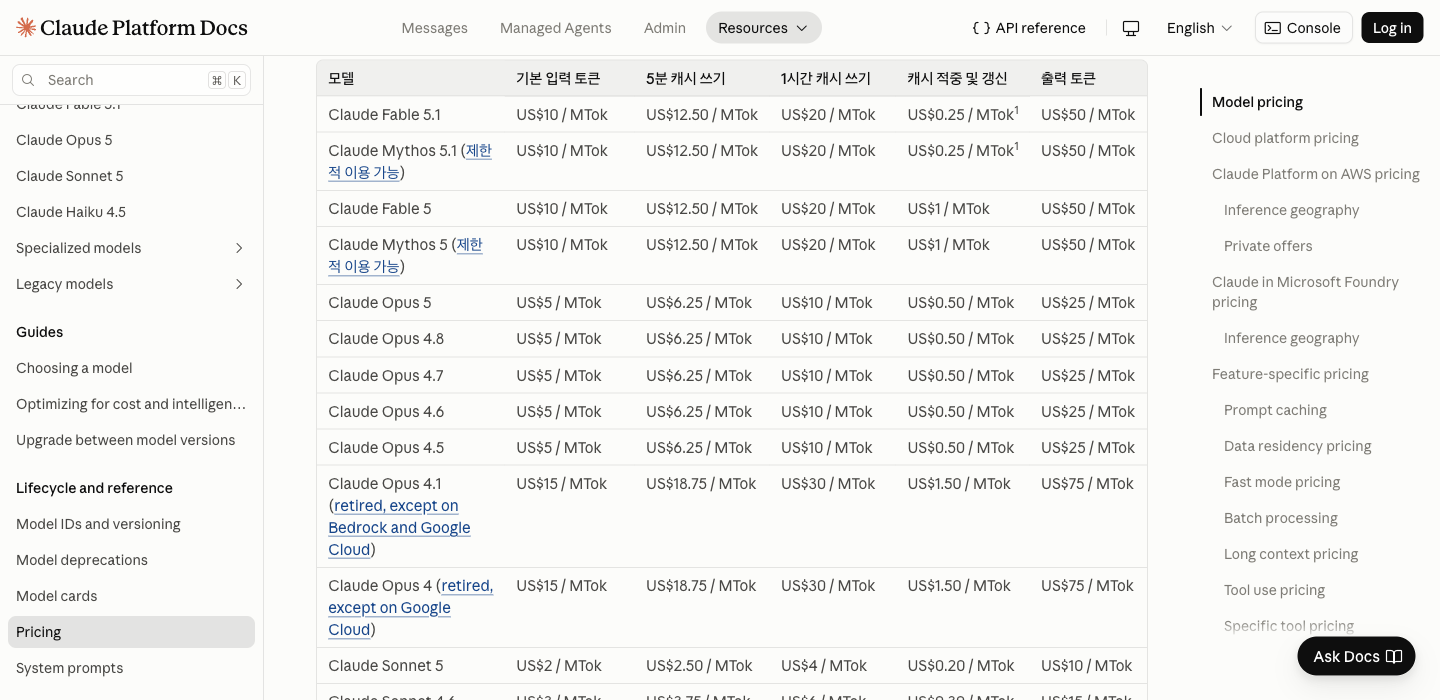Click the book icon on Ask Docs
1440x700 pixels.
(x=1394, y=656)
